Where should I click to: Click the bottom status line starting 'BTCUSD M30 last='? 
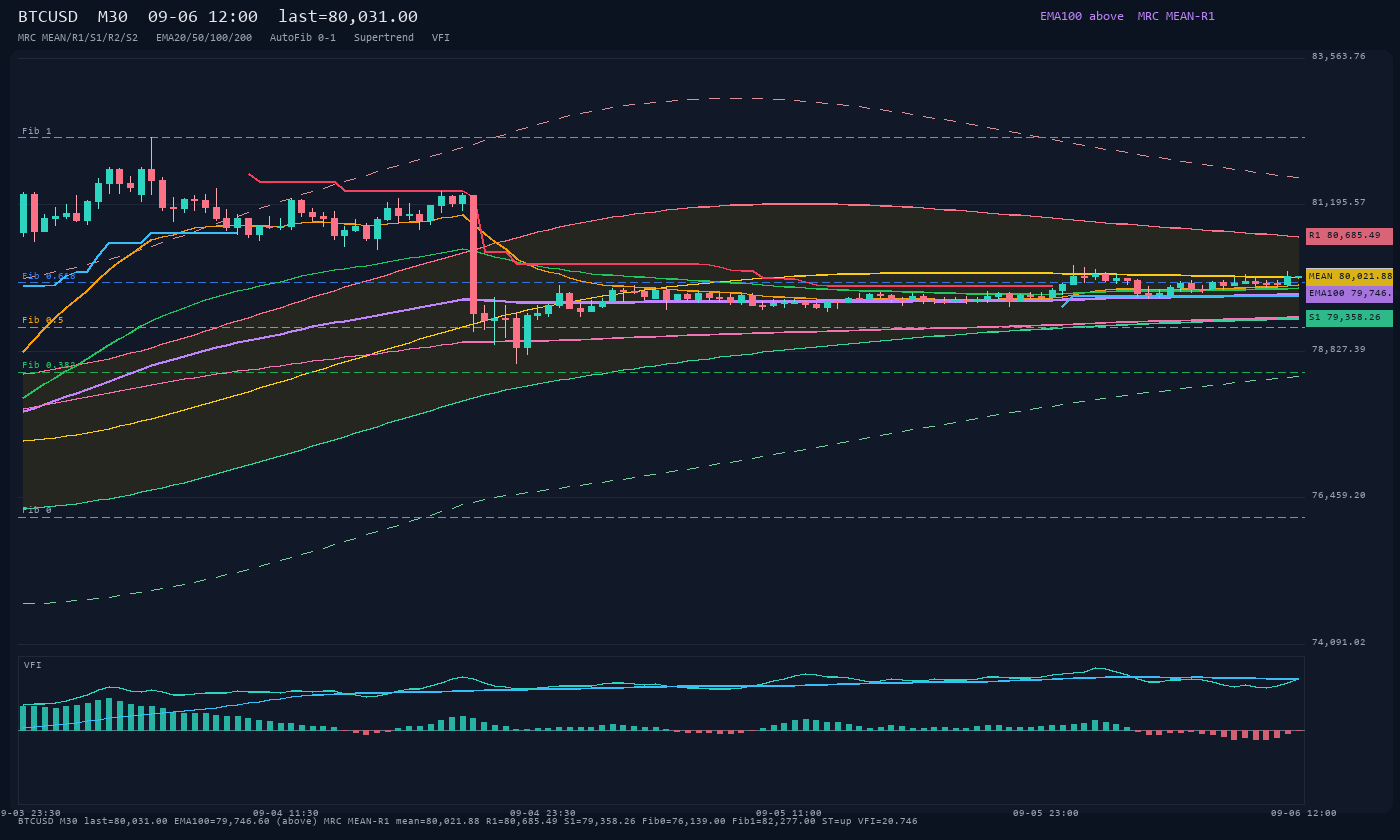tap(468, 821)
